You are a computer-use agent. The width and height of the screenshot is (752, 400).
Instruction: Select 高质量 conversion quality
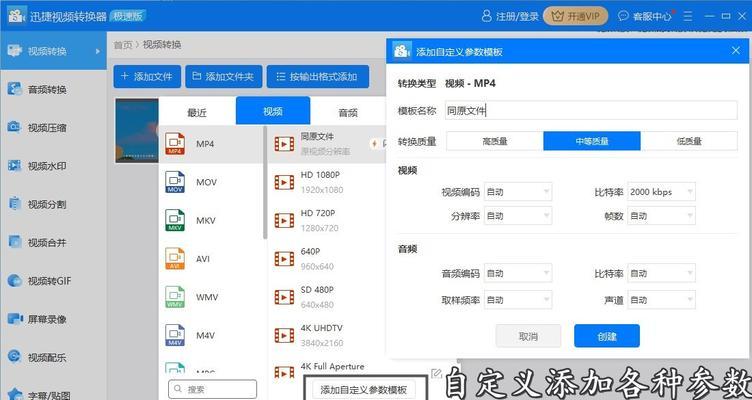click(x=494, y=141)
